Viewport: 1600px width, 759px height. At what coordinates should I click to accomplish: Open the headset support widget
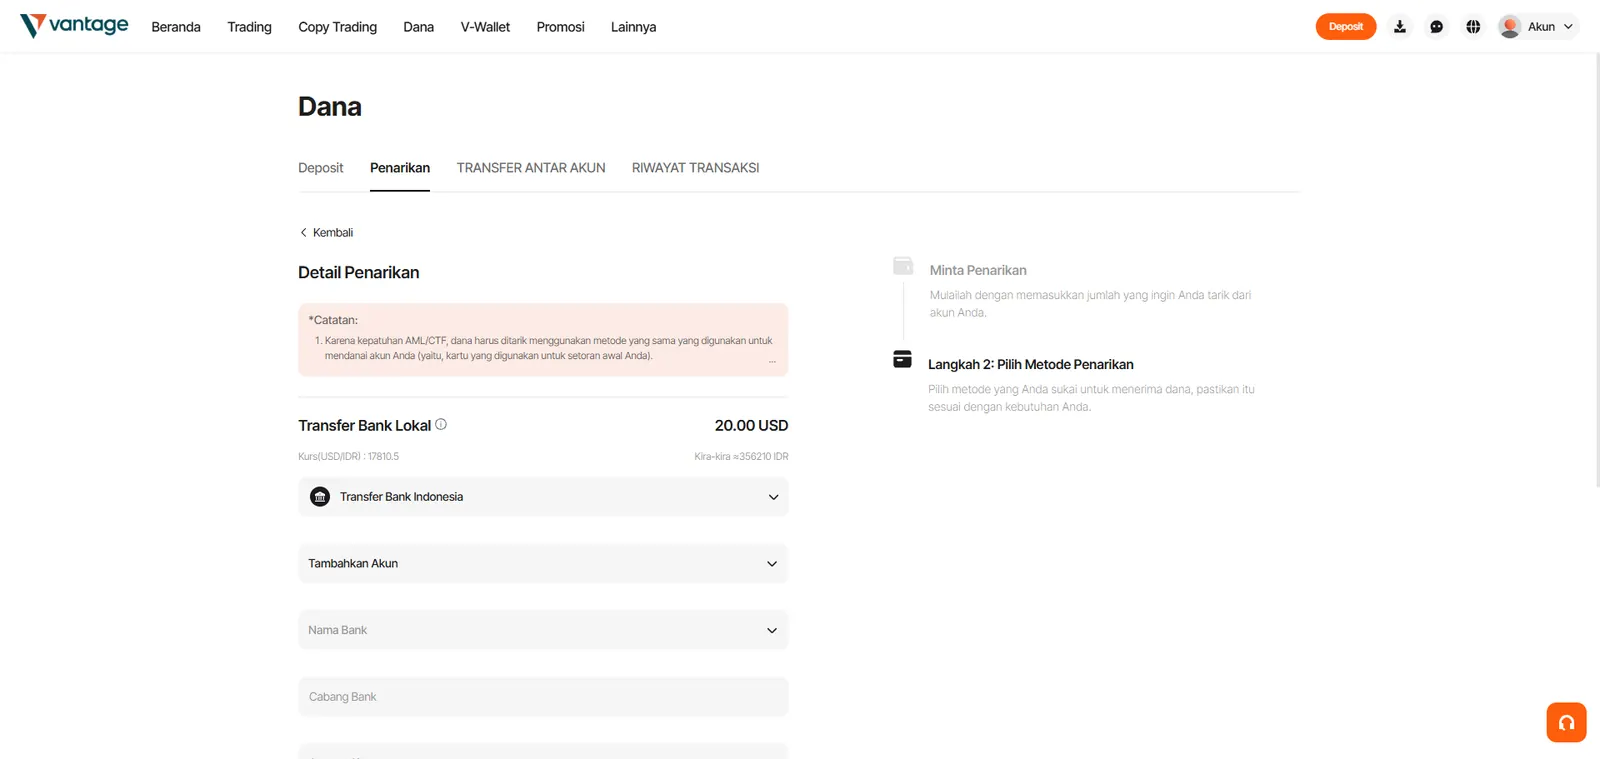tap(1566, 722)
